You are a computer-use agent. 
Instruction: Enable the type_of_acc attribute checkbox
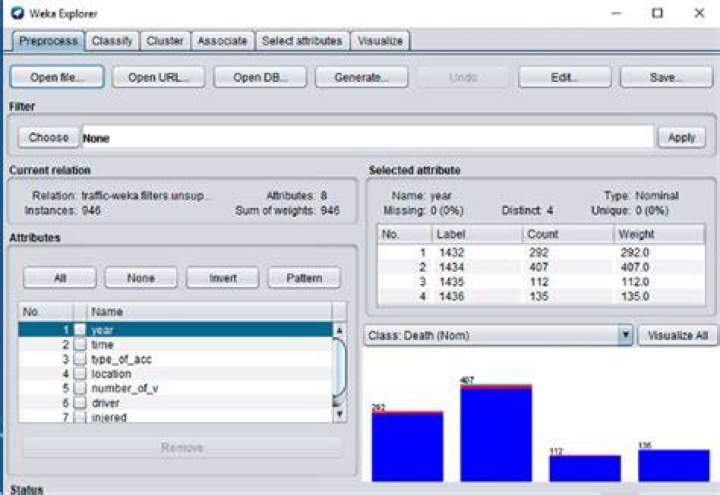coord(80,359)
